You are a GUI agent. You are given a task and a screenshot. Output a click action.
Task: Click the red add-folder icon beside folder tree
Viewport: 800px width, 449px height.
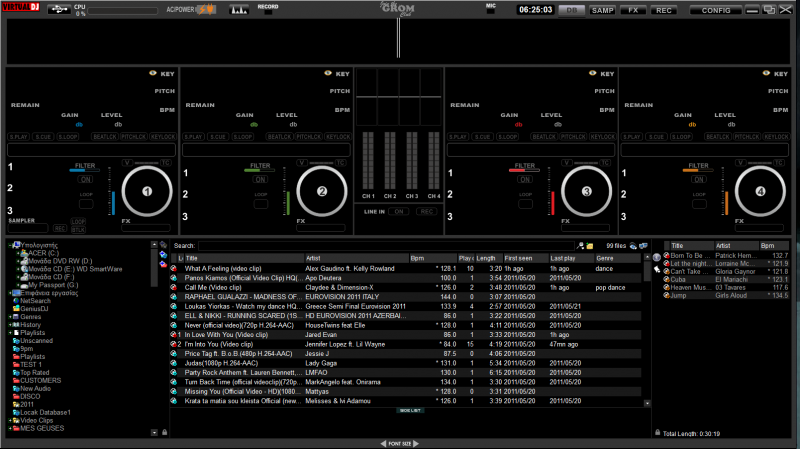point(163,264)
